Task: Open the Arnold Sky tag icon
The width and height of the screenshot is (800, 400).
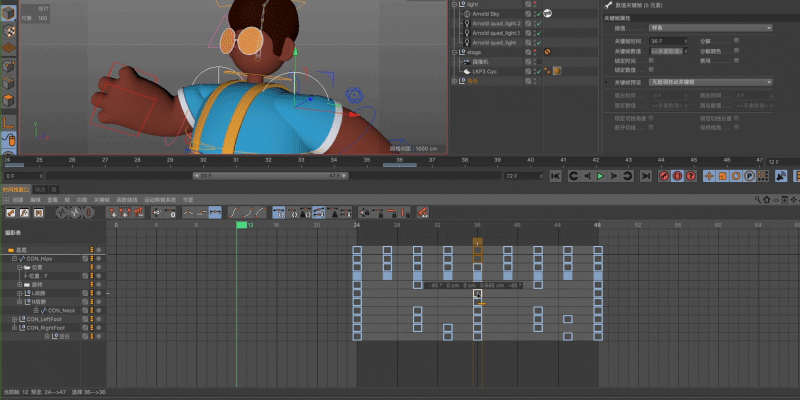Action: 547,14
